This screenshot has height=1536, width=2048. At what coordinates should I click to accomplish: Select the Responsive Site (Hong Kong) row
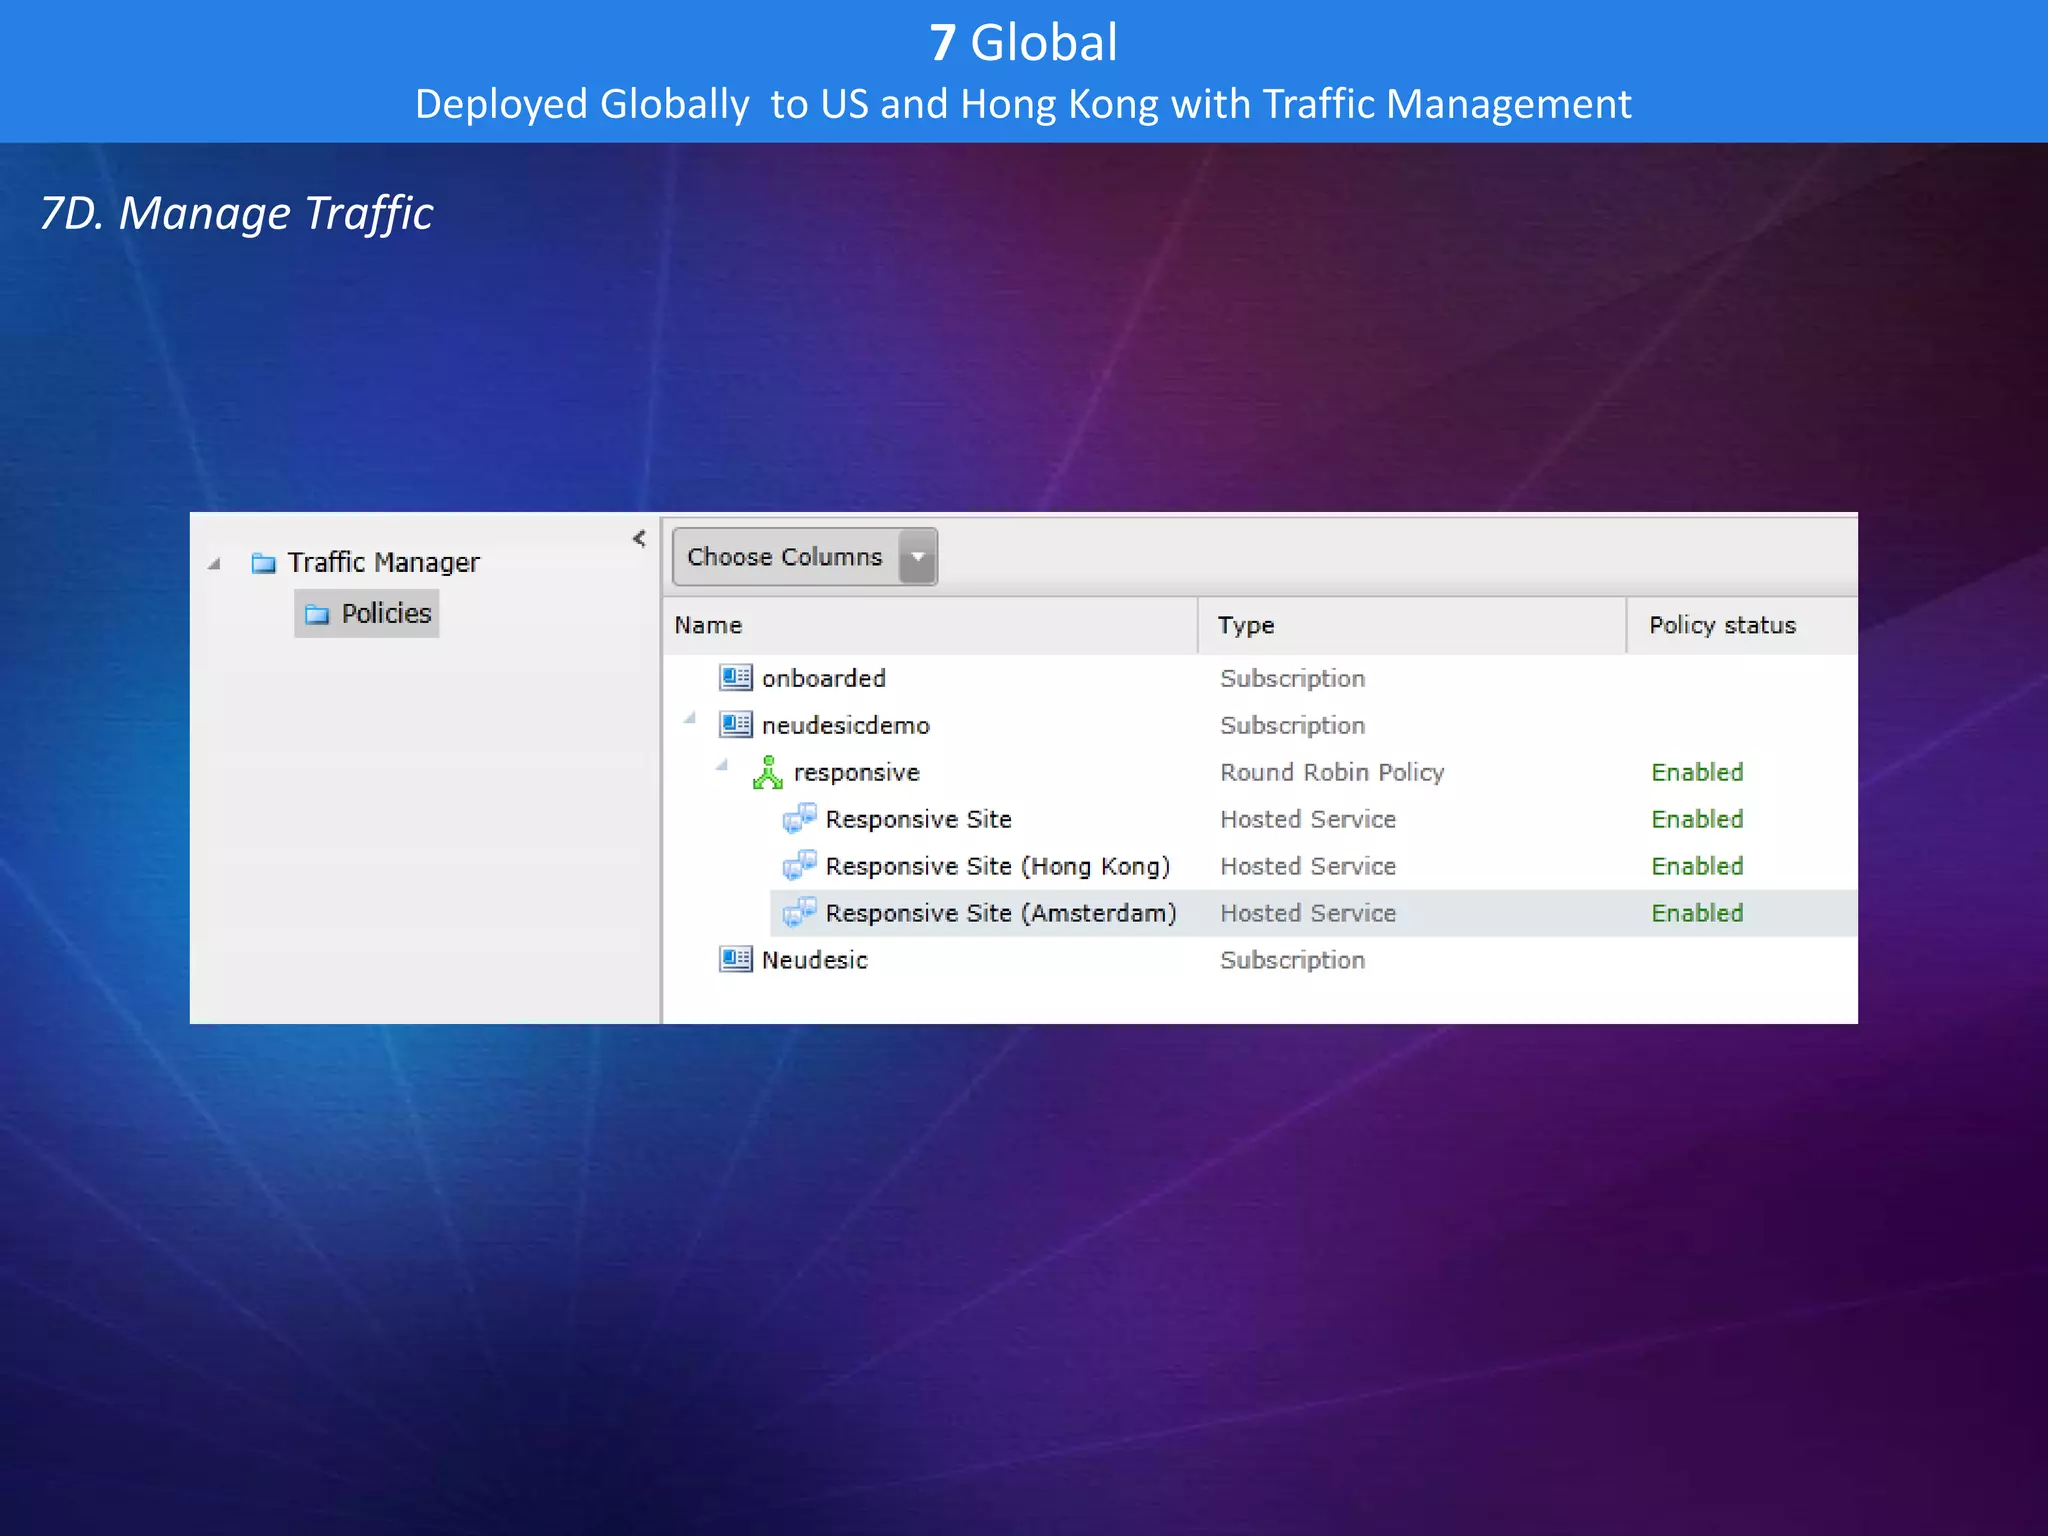point(997,866)
